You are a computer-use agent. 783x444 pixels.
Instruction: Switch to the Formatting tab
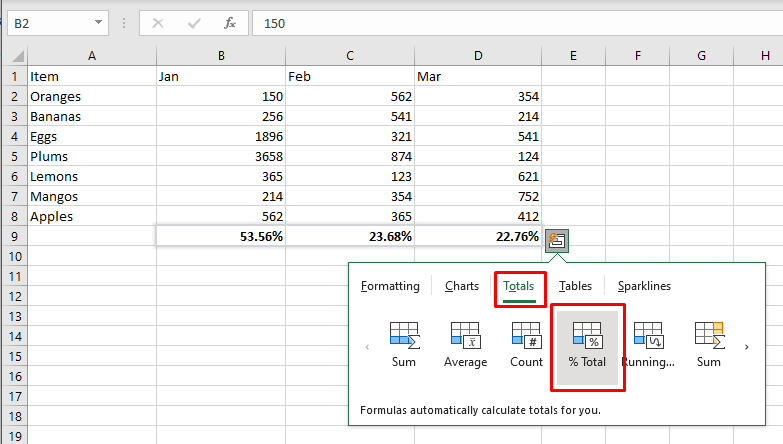point(390,286)
